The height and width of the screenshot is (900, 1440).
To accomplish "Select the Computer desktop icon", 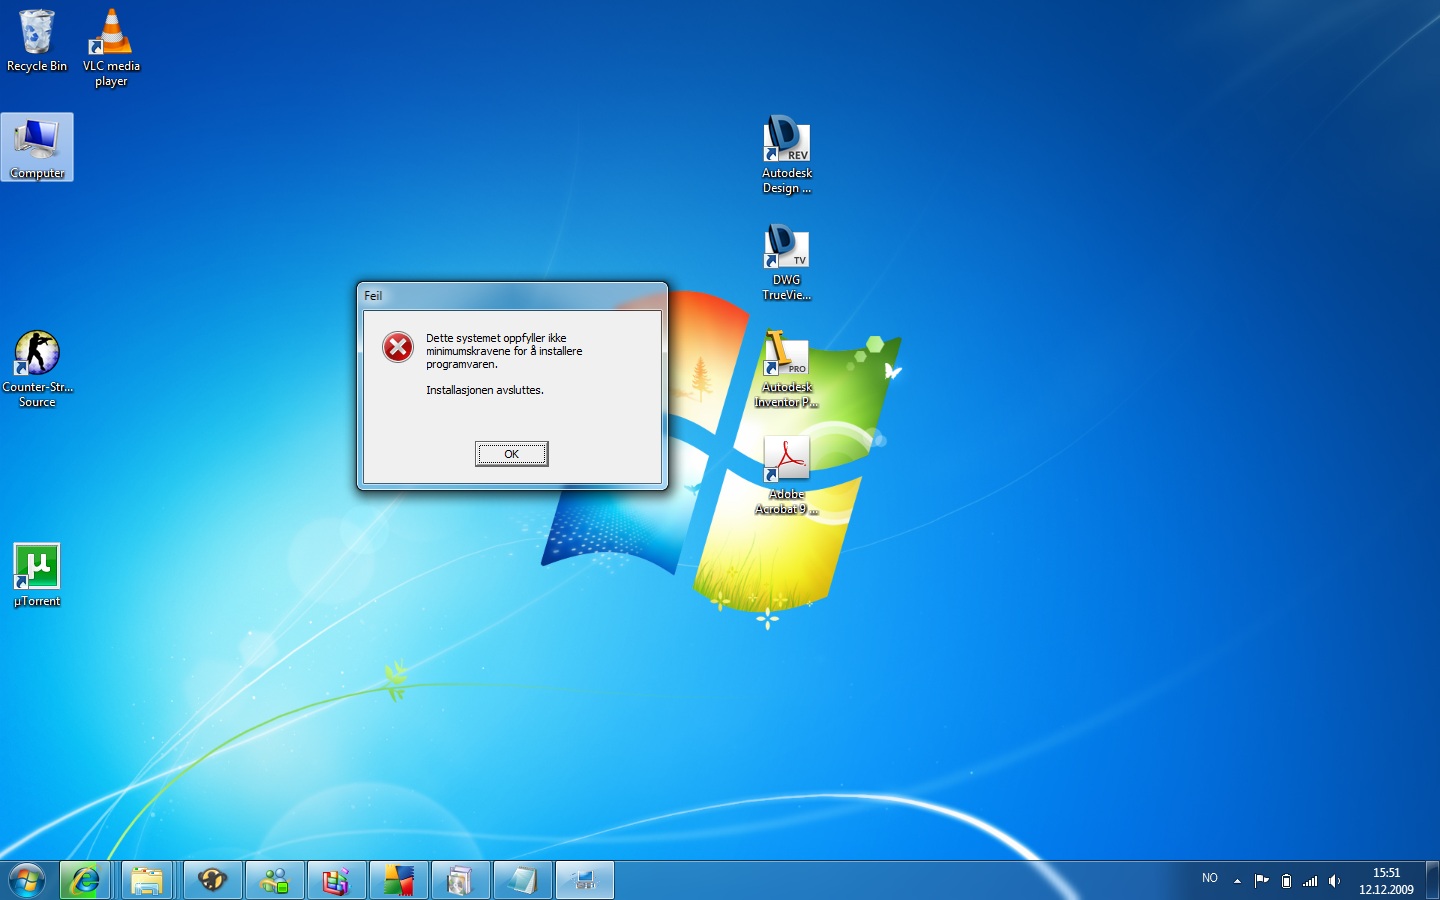I will 37,148.
